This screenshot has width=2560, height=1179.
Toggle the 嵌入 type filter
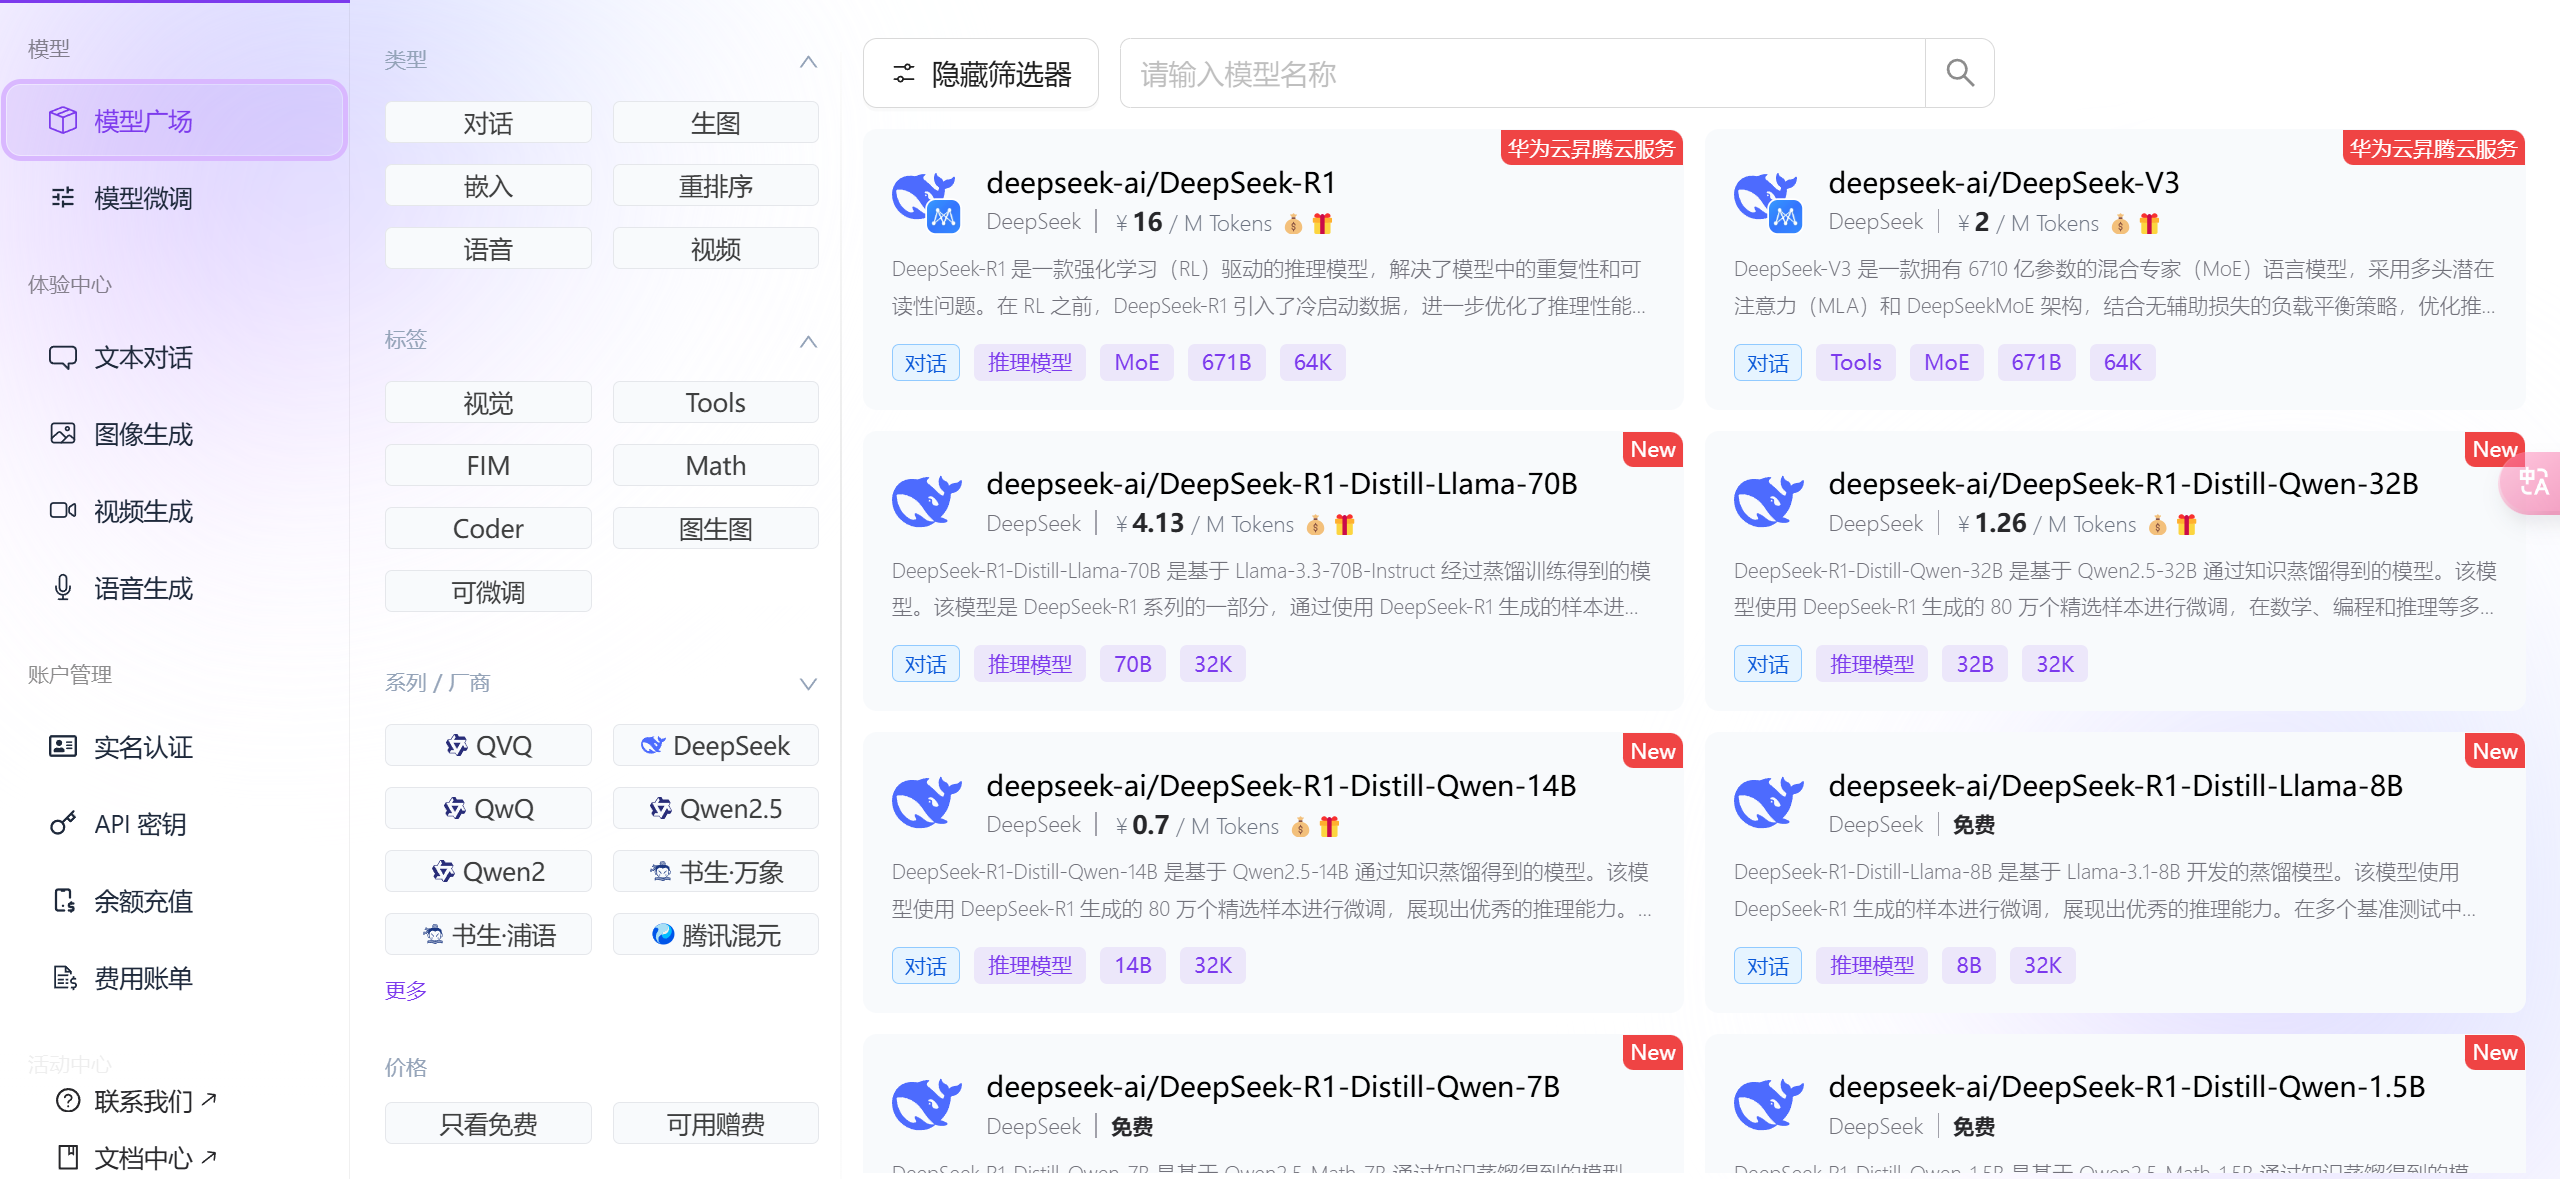pyautogui.click(x=488, y=186)
